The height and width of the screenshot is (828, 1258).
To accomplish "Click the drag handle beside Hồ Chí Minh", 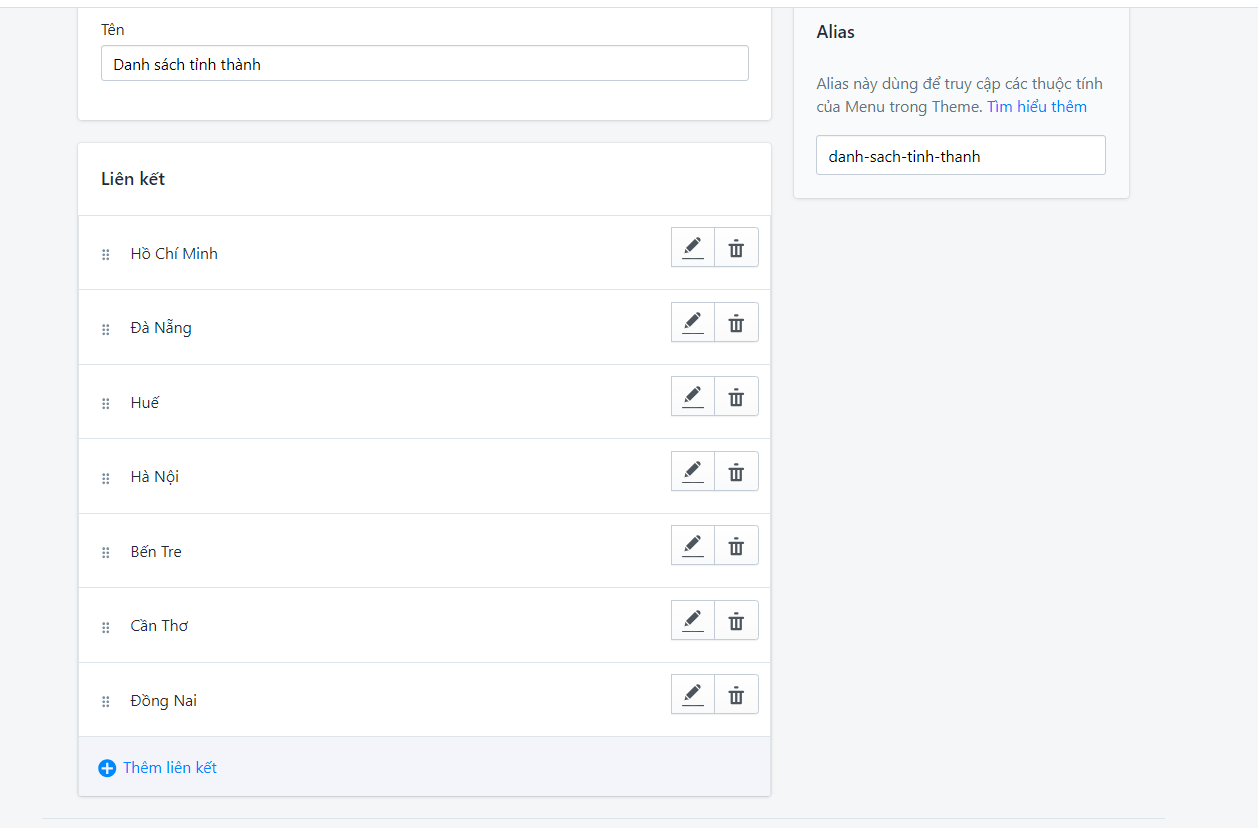I will (106, 255).
